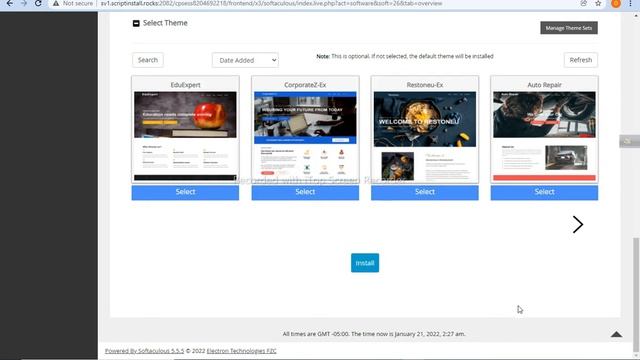
Task: Preview the Auto Repair theme thumbnail
Action: 544,136
